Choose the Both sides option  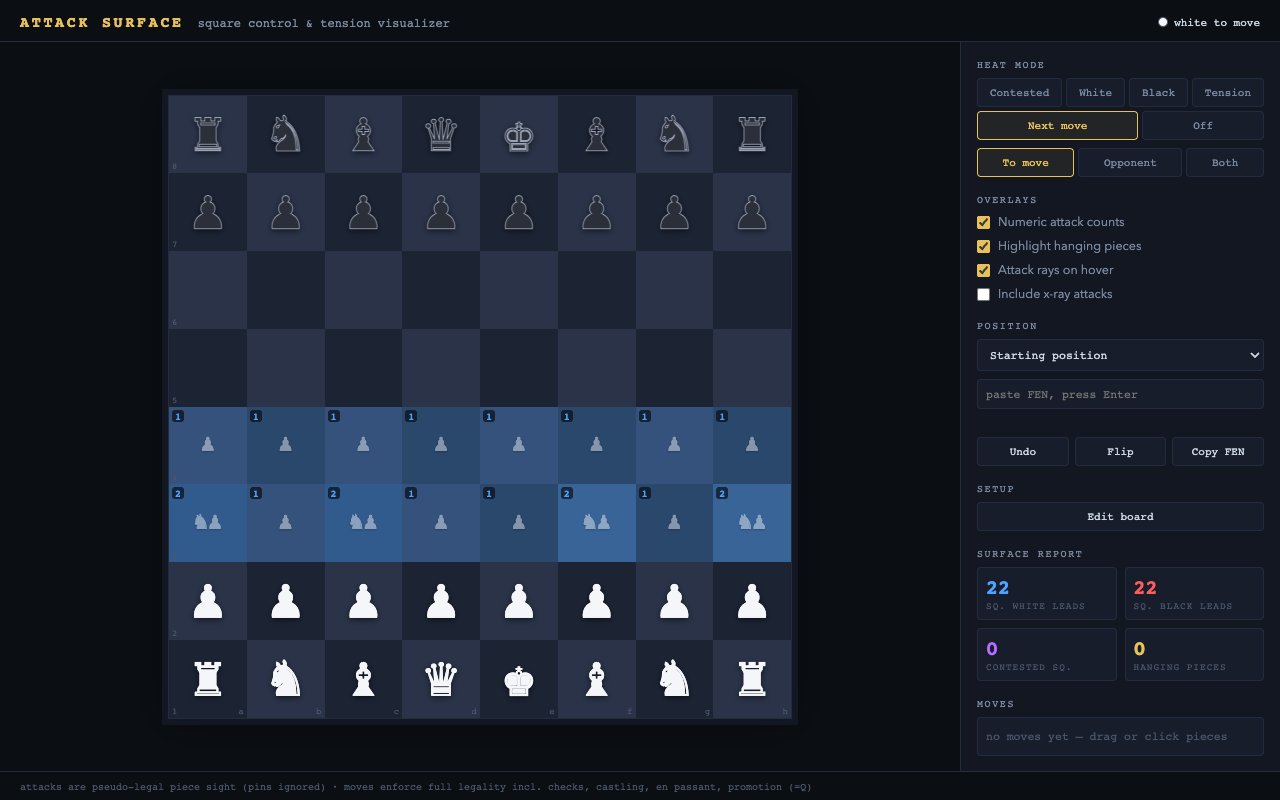[x=1225, y=163]
